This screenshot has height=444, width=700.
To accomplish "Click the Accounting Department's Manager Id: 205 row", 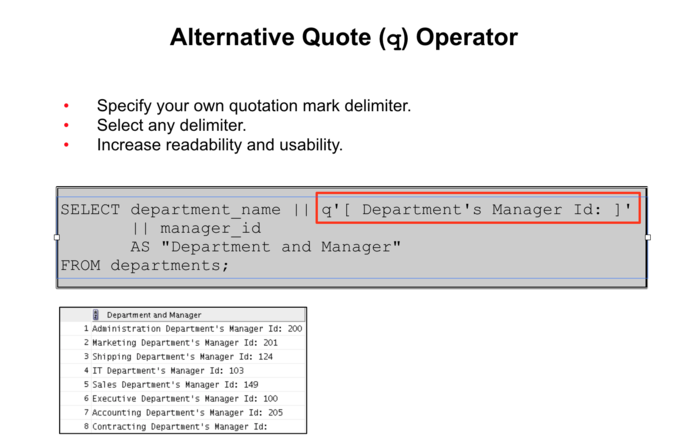I will coord(183,413).
